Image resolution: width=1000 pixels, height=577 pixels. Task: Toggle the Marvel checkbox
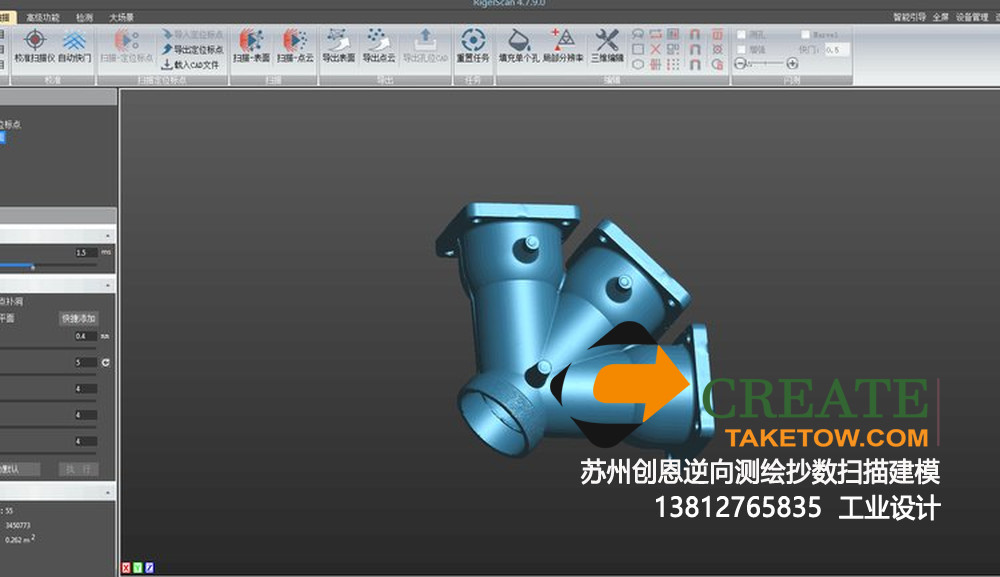pos(806,34)
